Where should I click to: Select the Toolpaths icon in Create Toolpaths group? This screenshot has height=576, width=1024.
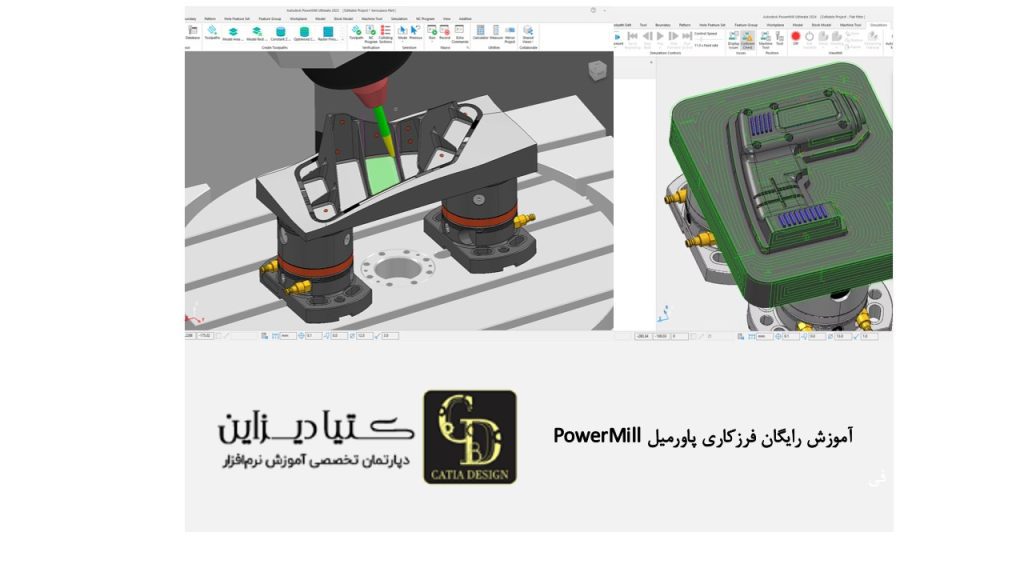tap(211, 33)
